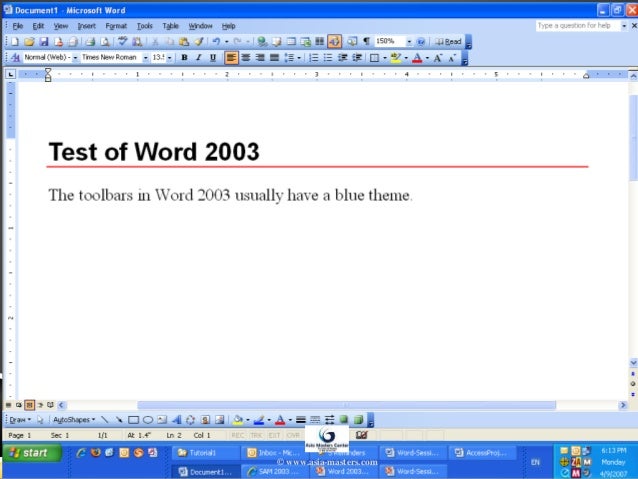Viewport: 638px width, 479px height.
Task: Align text right
Action: point(260,58)
